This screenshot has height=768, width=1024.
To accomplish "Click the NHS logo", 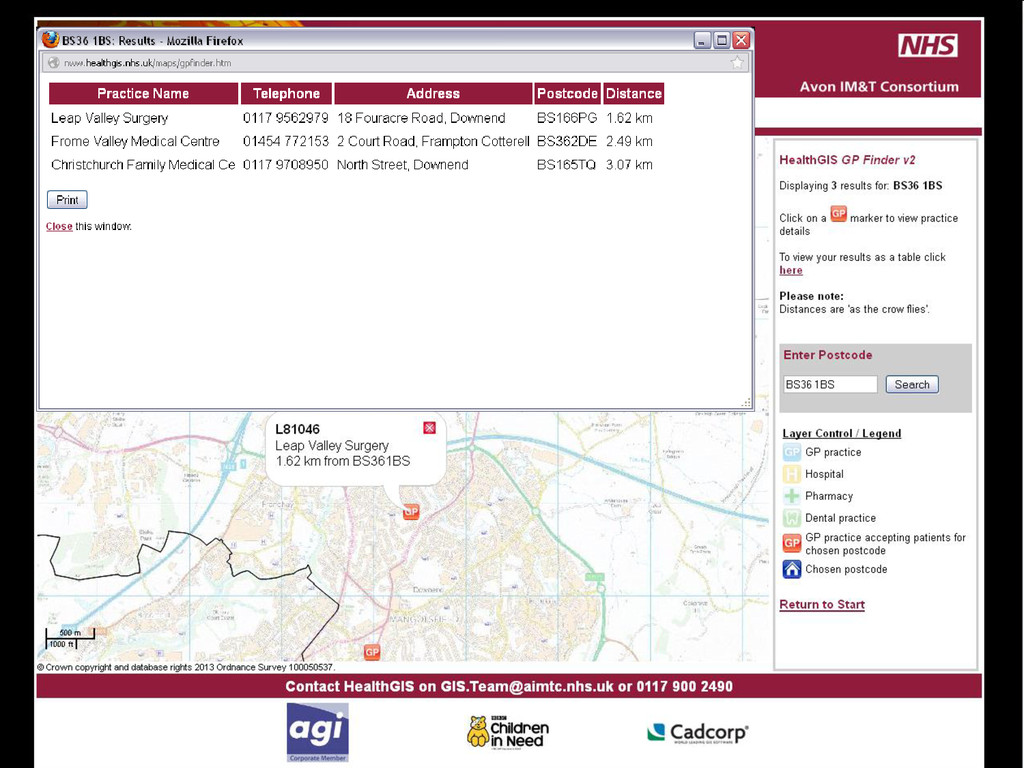I will (927, 45).
